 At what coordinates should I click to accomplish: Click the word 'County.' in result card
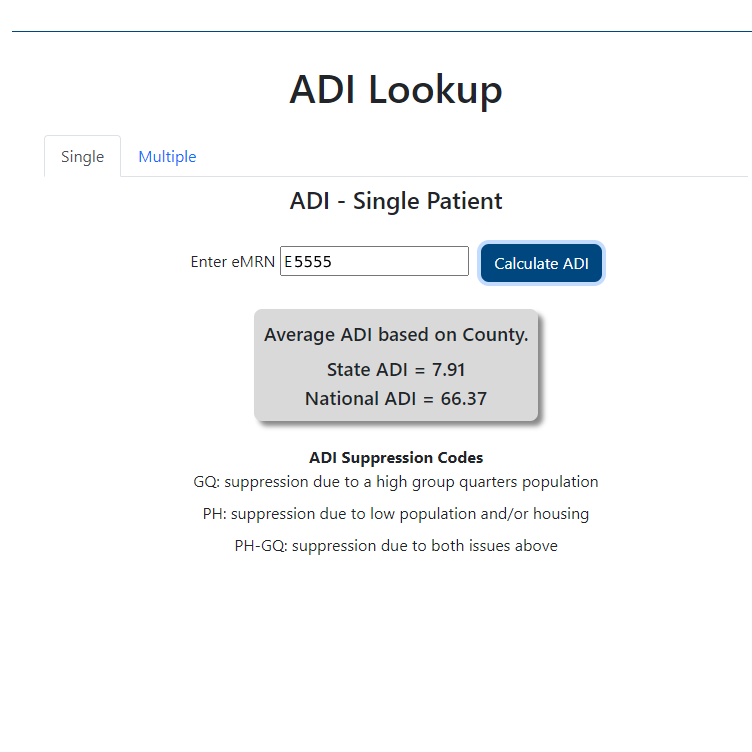(x=495, y=335)
